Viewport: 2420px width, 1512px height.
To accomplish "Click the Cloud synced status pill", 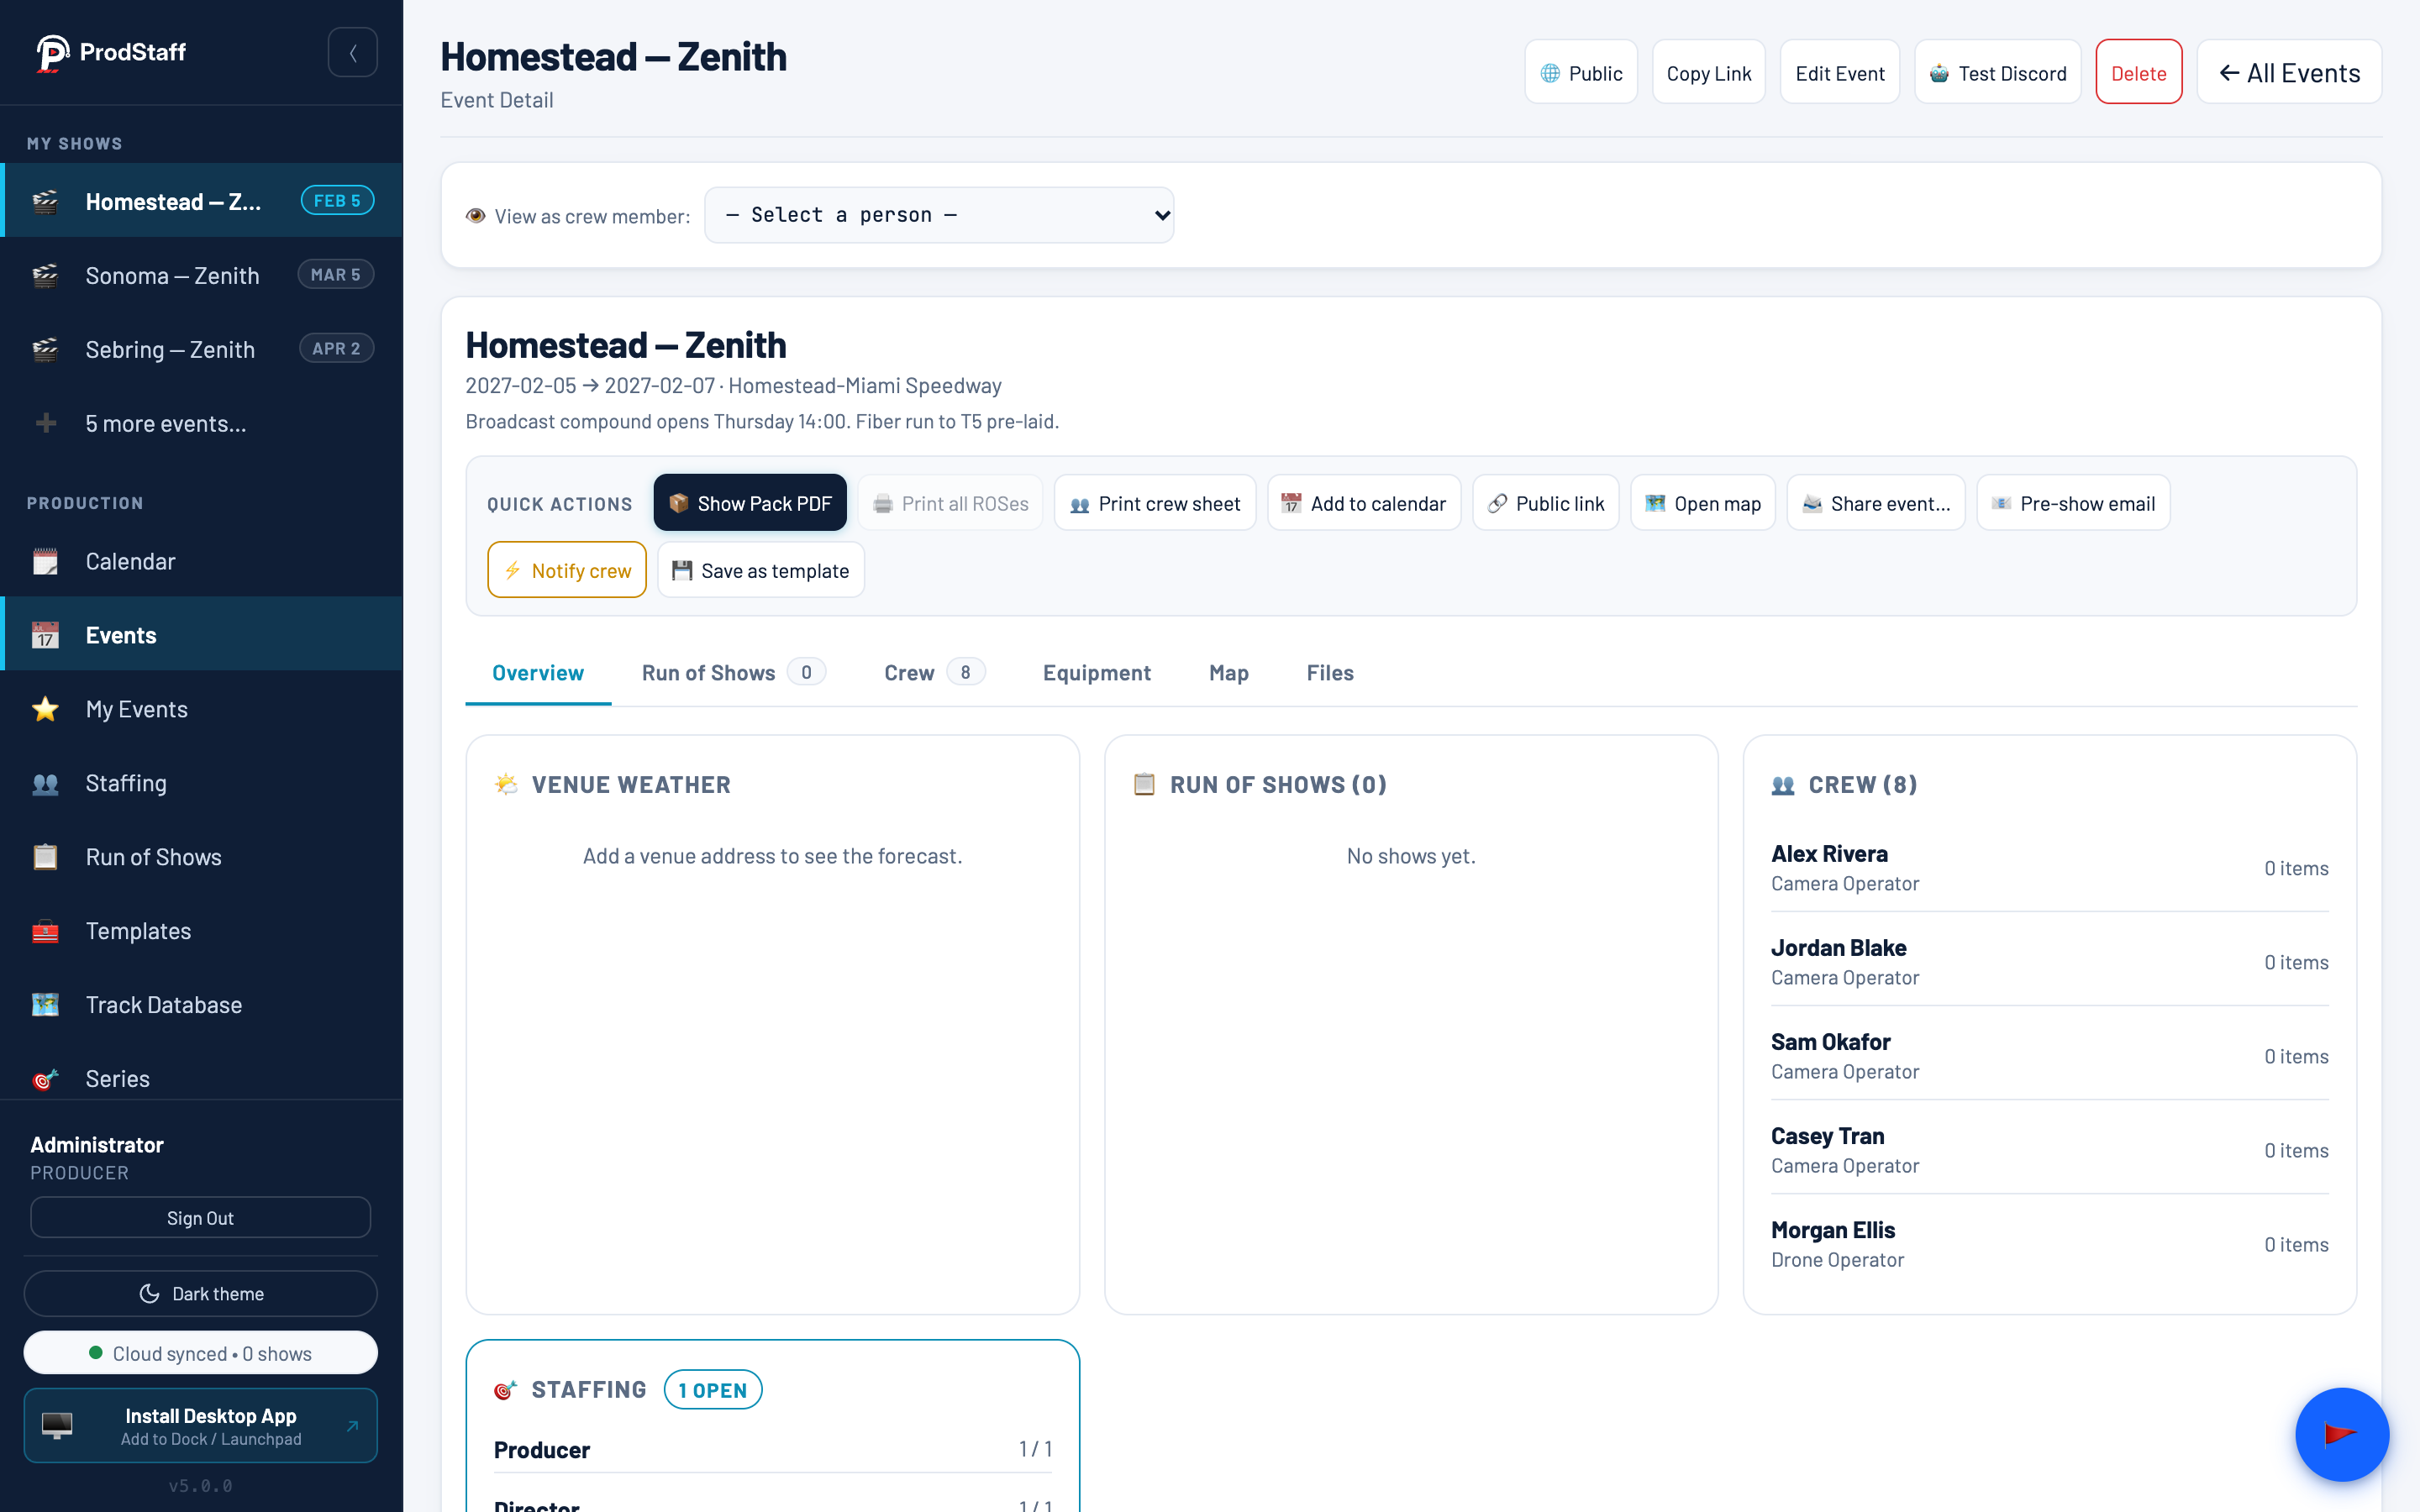I will pyautogui.click(x=201, y=1353).
